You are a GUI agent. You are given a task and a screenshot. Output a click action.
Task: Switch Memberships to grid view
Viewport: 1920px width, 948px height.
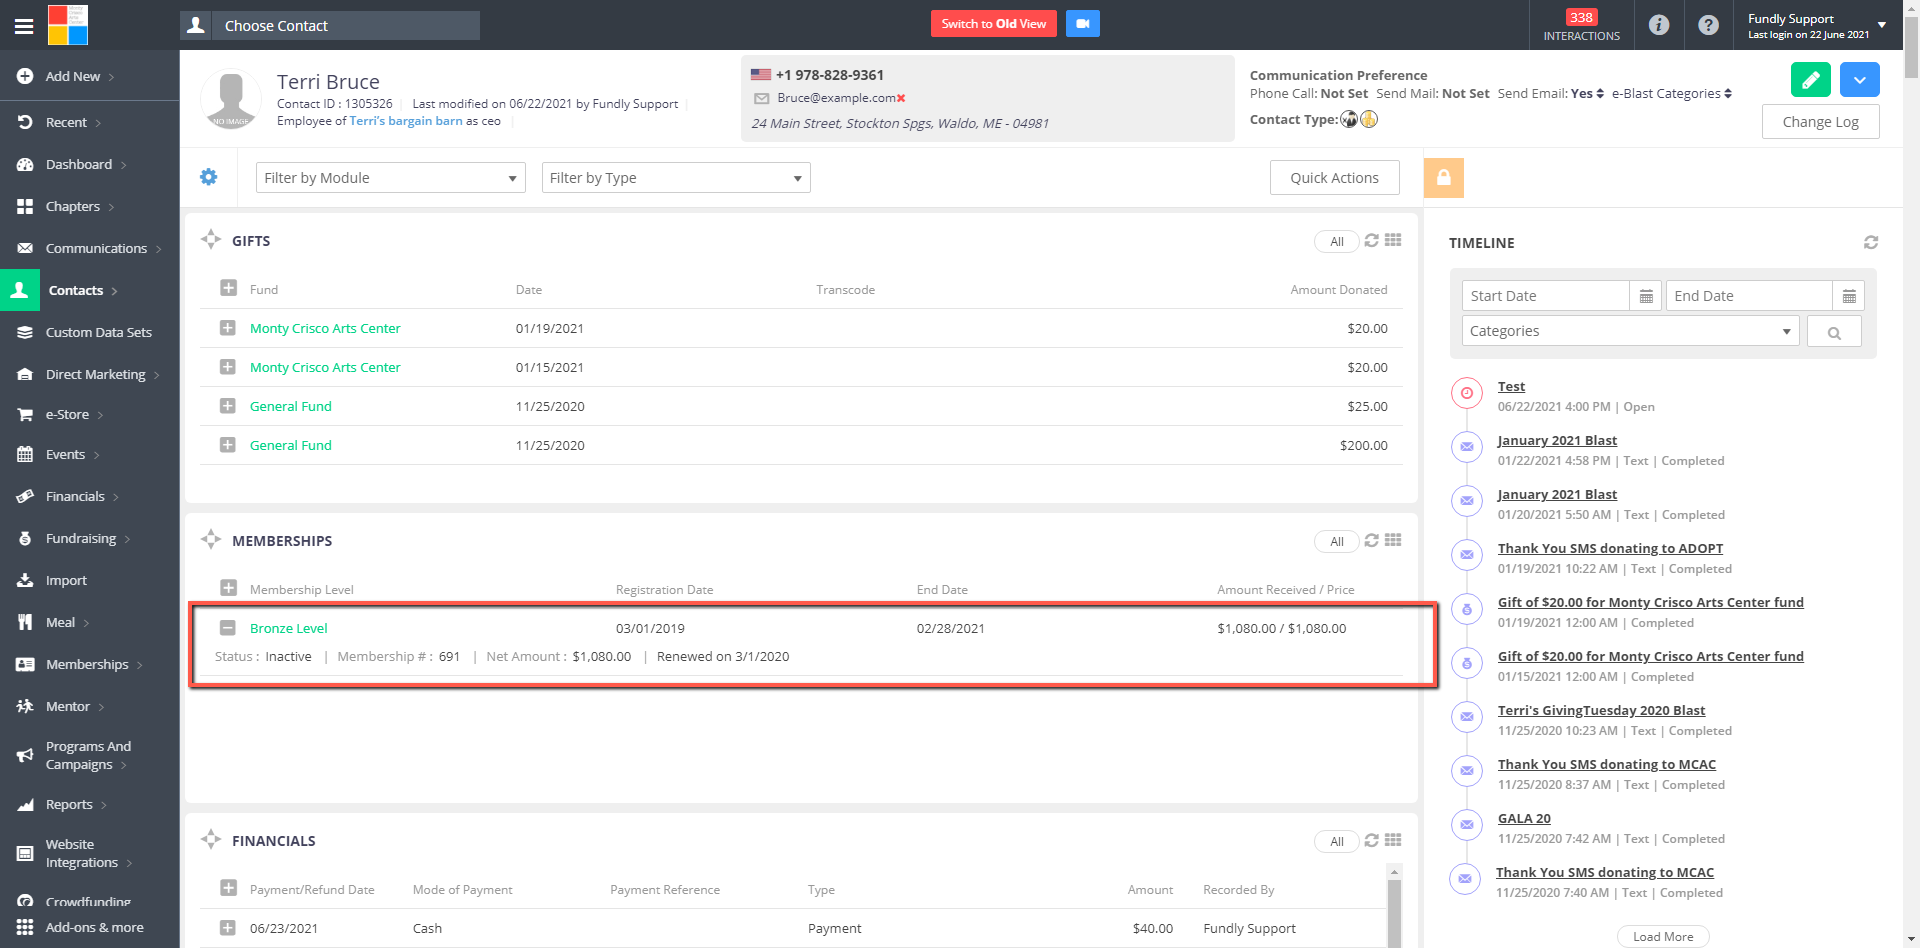pos(1393,540)
